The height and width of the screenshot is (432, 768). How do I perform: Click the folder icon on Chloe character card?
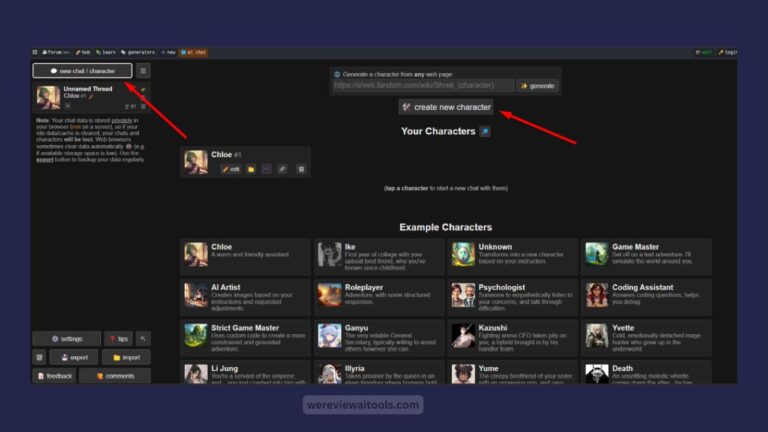(251, 169)
